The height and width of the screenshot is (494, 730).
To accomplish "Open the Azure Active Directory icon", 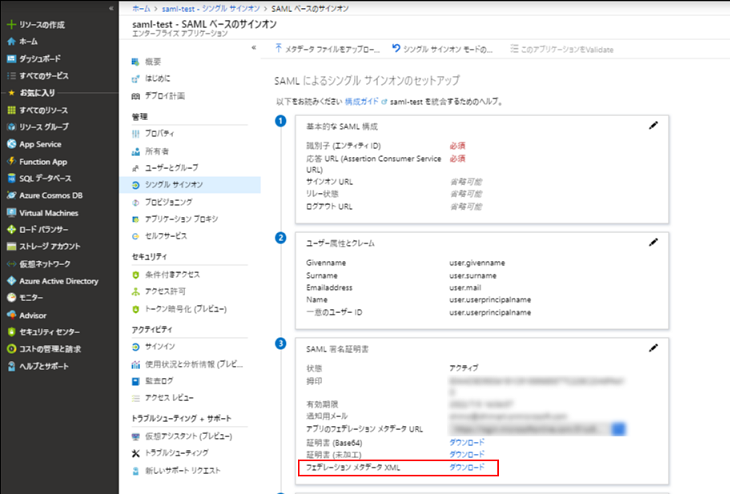I will 11,281.
